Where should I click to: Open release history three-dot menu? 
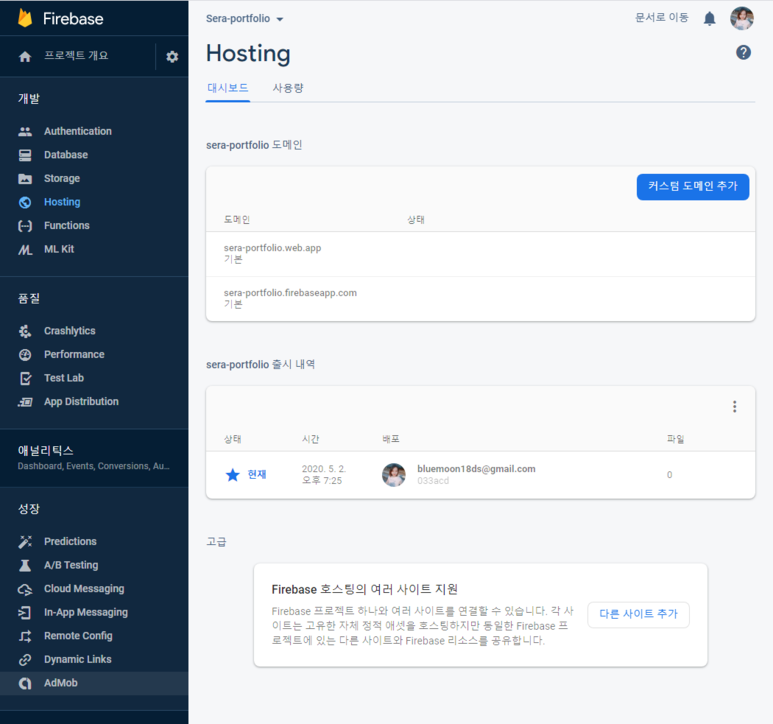click(x=734, y=407)
